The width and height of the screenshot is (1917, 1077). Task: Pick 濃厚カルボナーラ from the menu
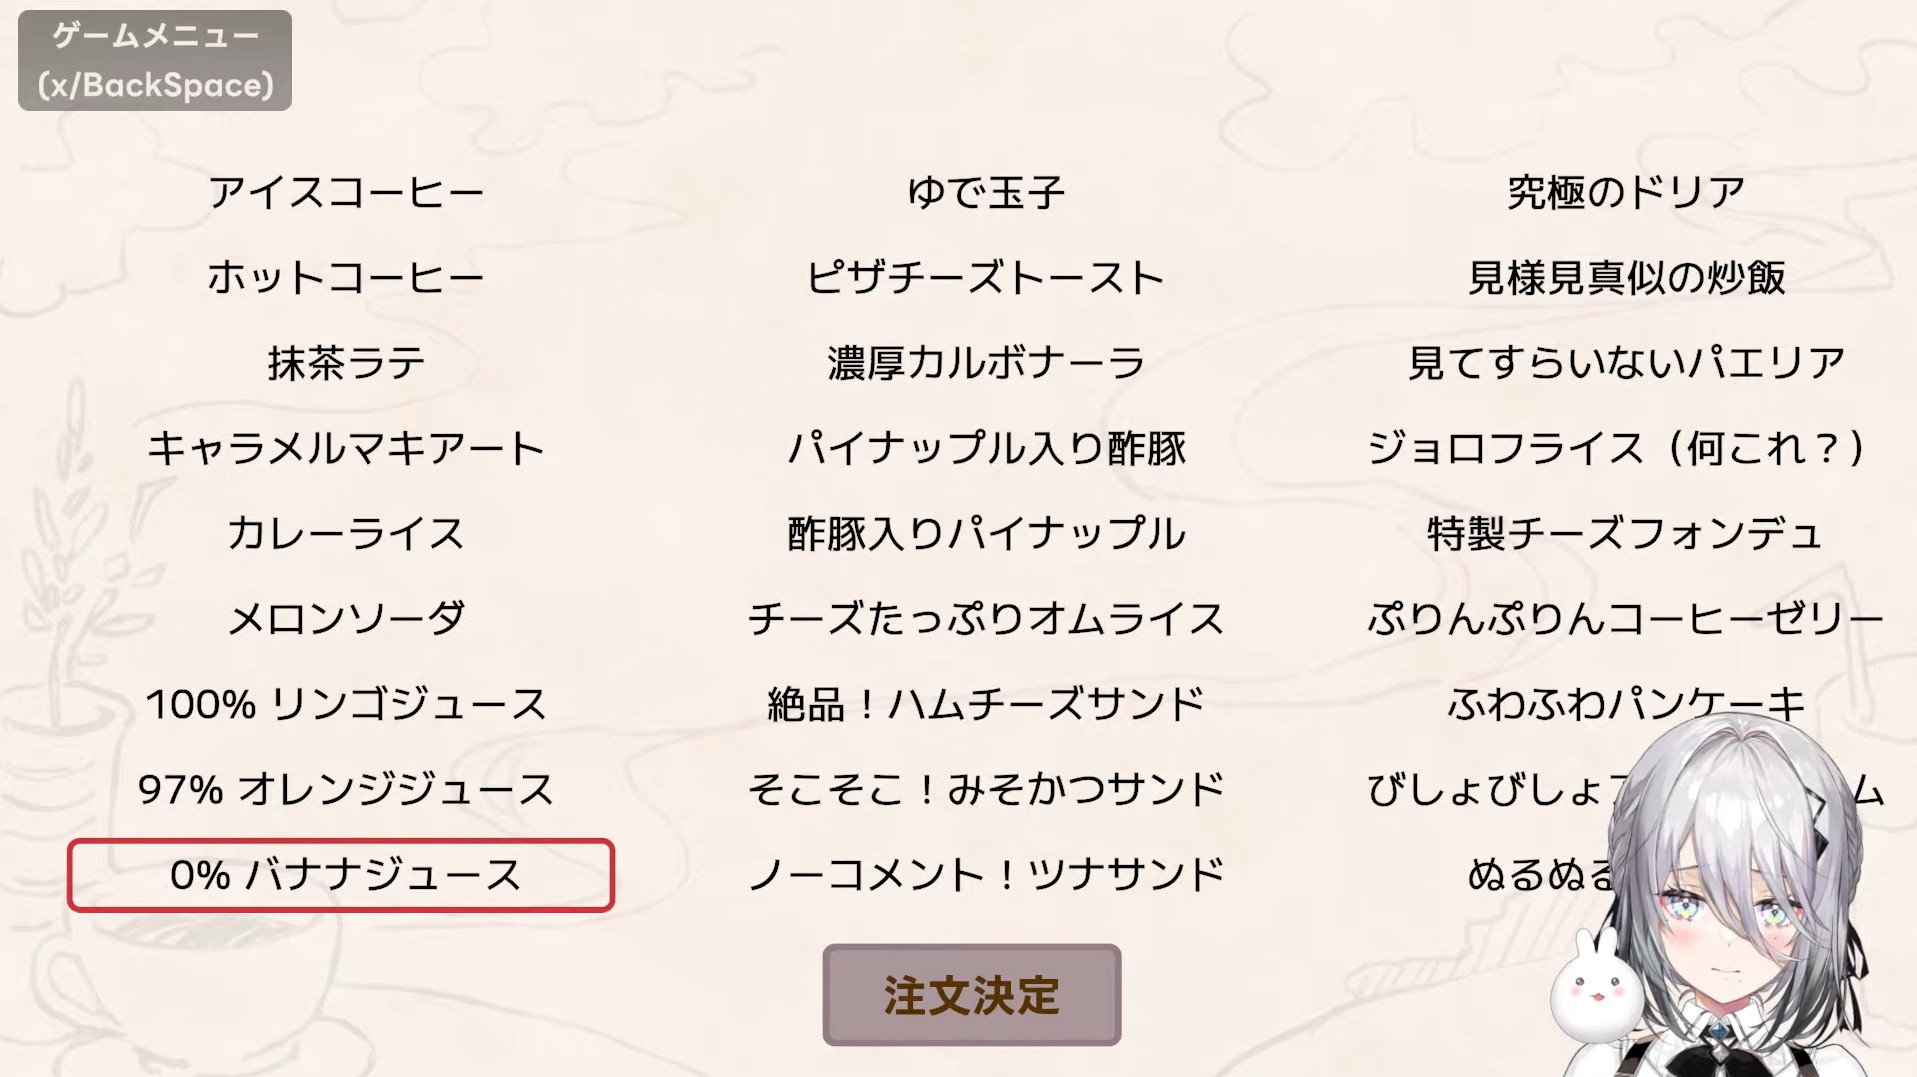pyautogui.click(x=986, y=363)
